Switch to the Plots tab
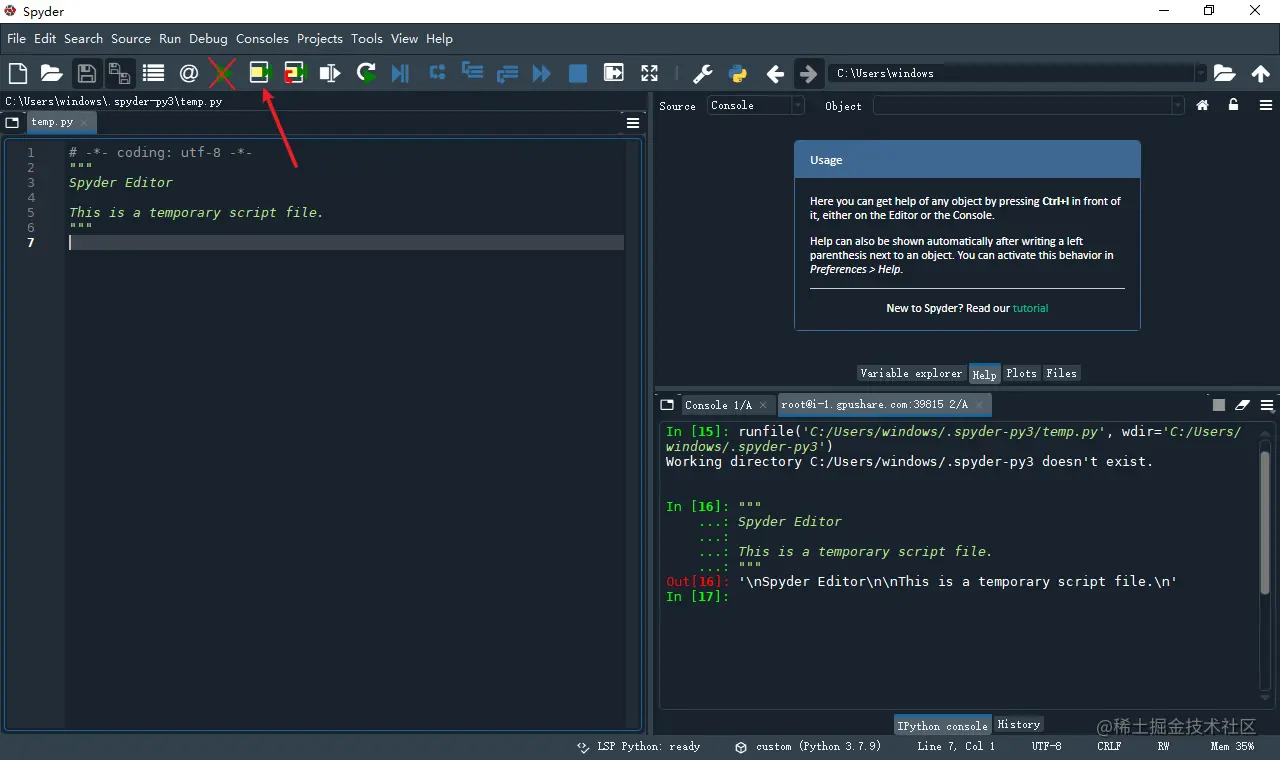Screen dimensions: 1280x760 pos(1021,373)
